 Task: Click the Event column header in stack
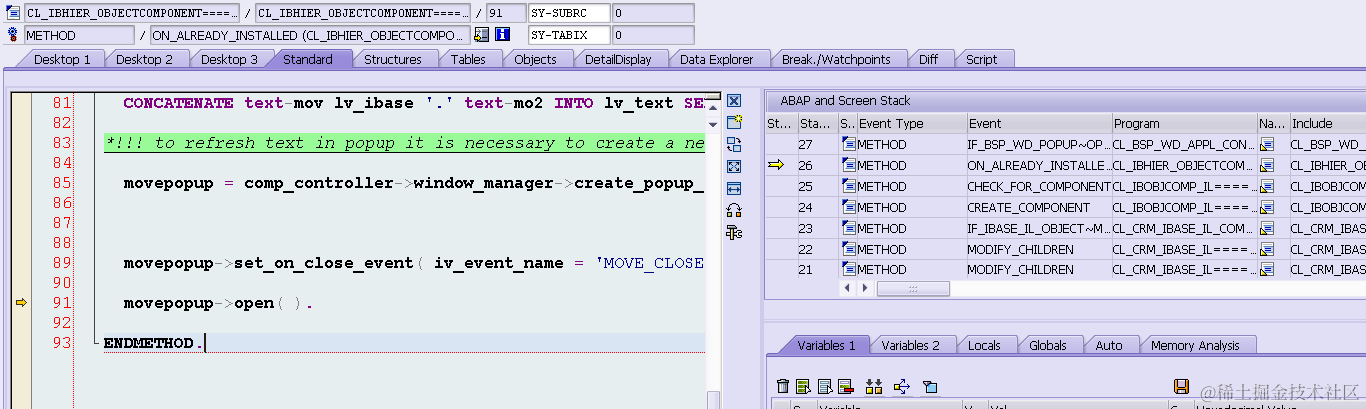coord(1039,124)
